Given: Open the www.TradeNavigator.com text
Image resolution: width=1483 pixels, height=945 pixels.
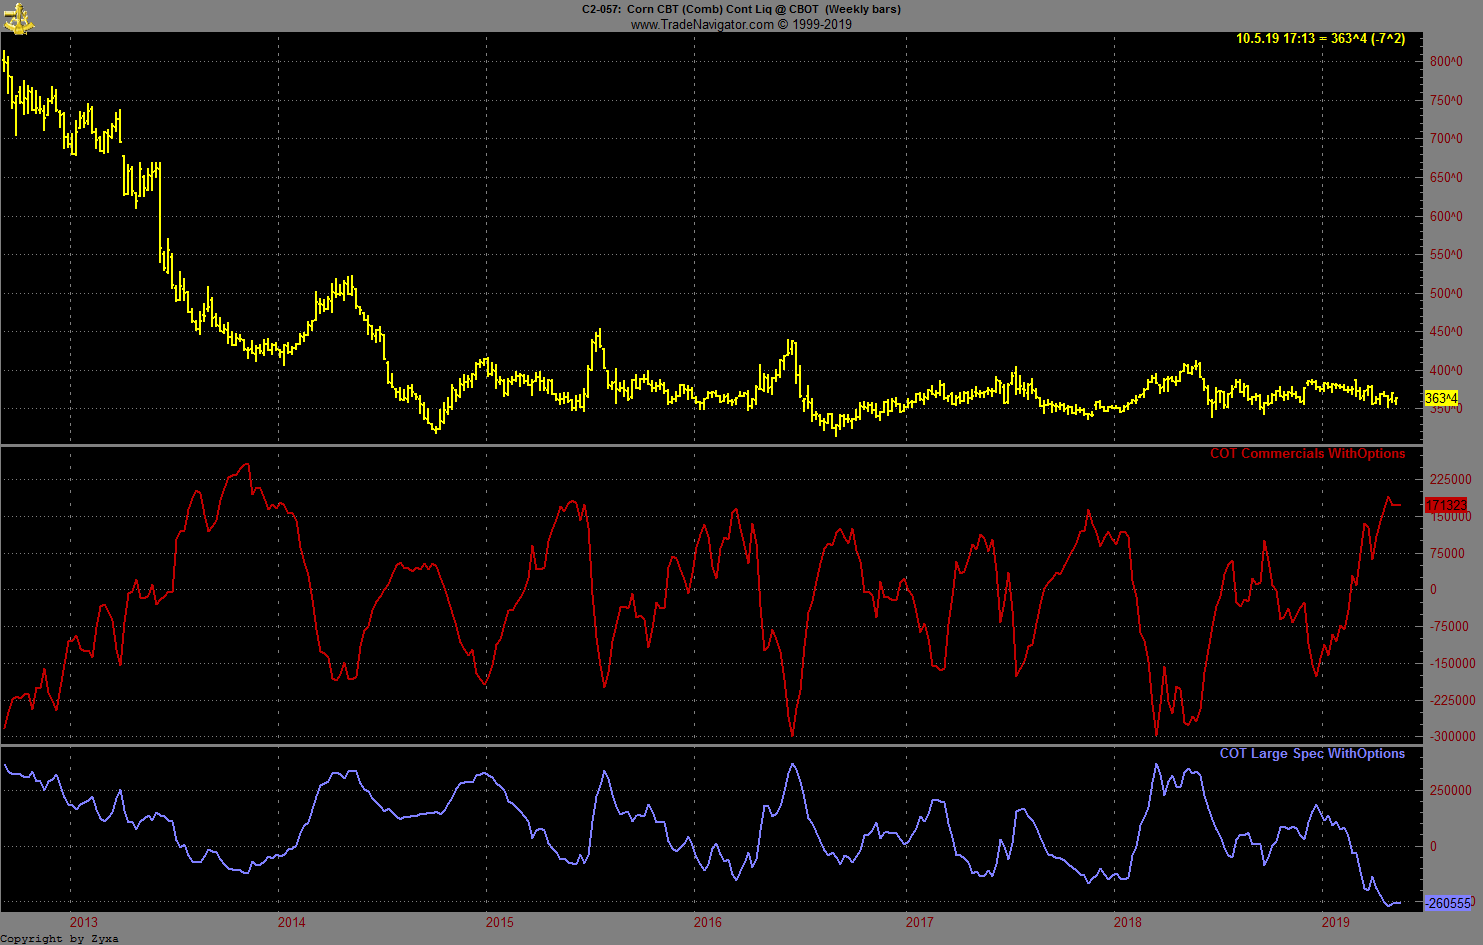Looking at the screenshot, I should (x=702, y=25).
